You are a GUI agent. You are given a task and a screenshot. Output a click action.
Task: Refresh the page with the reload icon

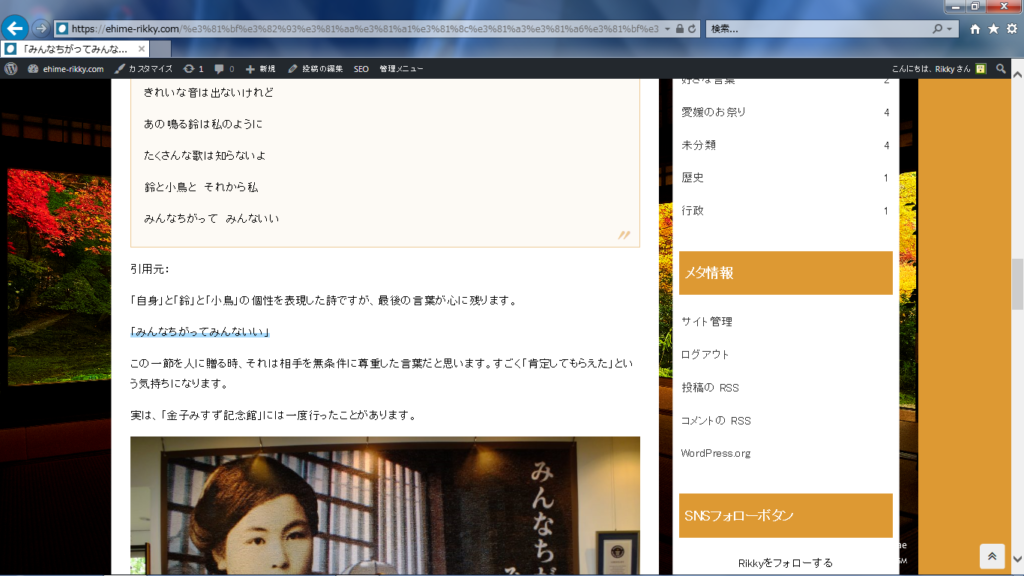692,29
